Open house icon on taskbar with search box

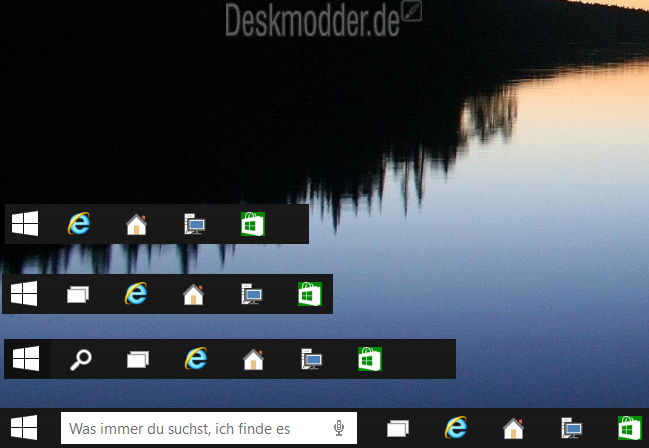(x=514, y=429)
